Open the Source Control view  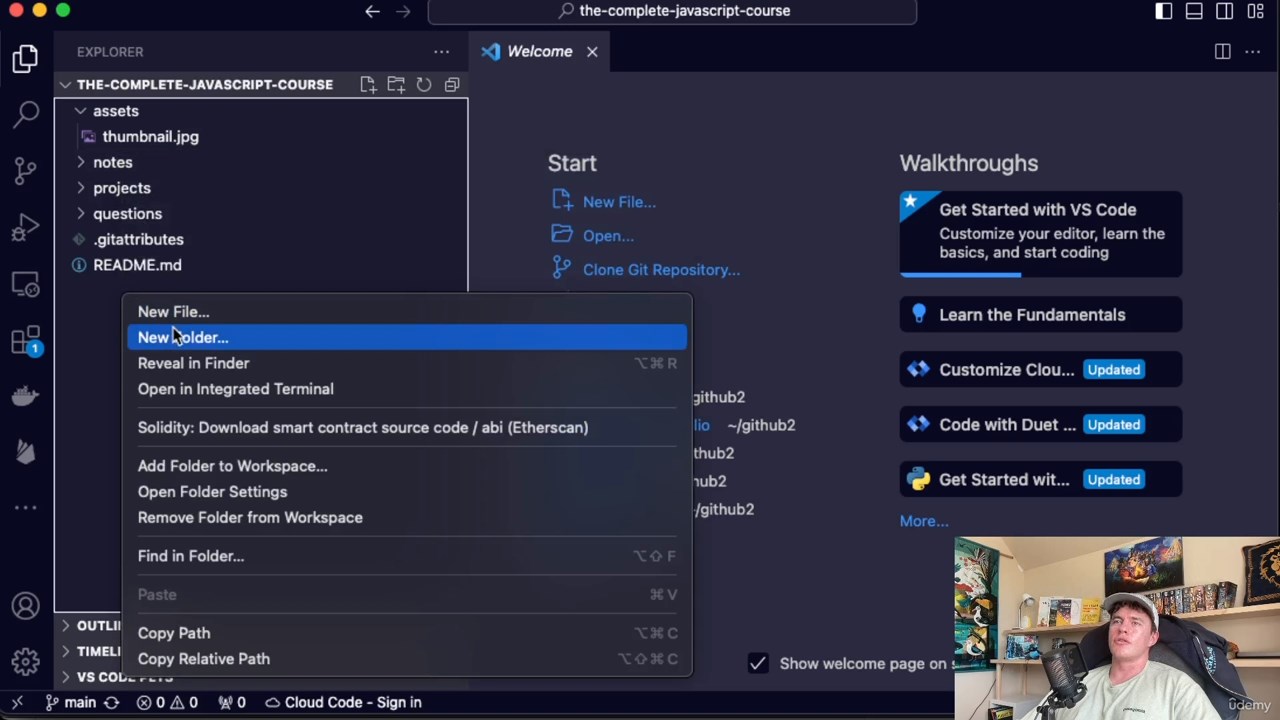26,171
